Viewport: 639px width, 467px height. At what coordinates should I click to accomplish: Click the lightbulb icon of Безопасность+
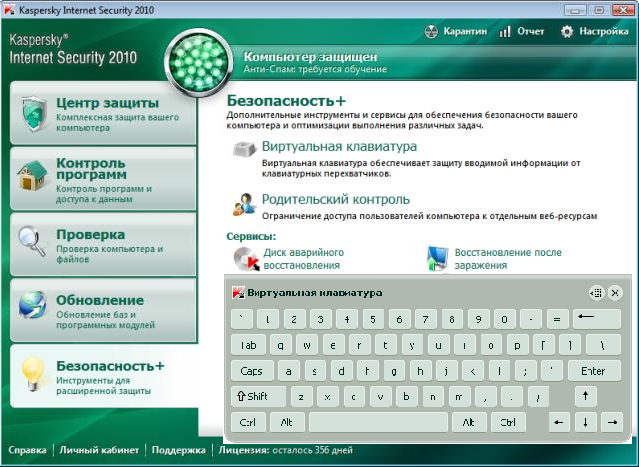pyautogui.click(x=33, y=373)
